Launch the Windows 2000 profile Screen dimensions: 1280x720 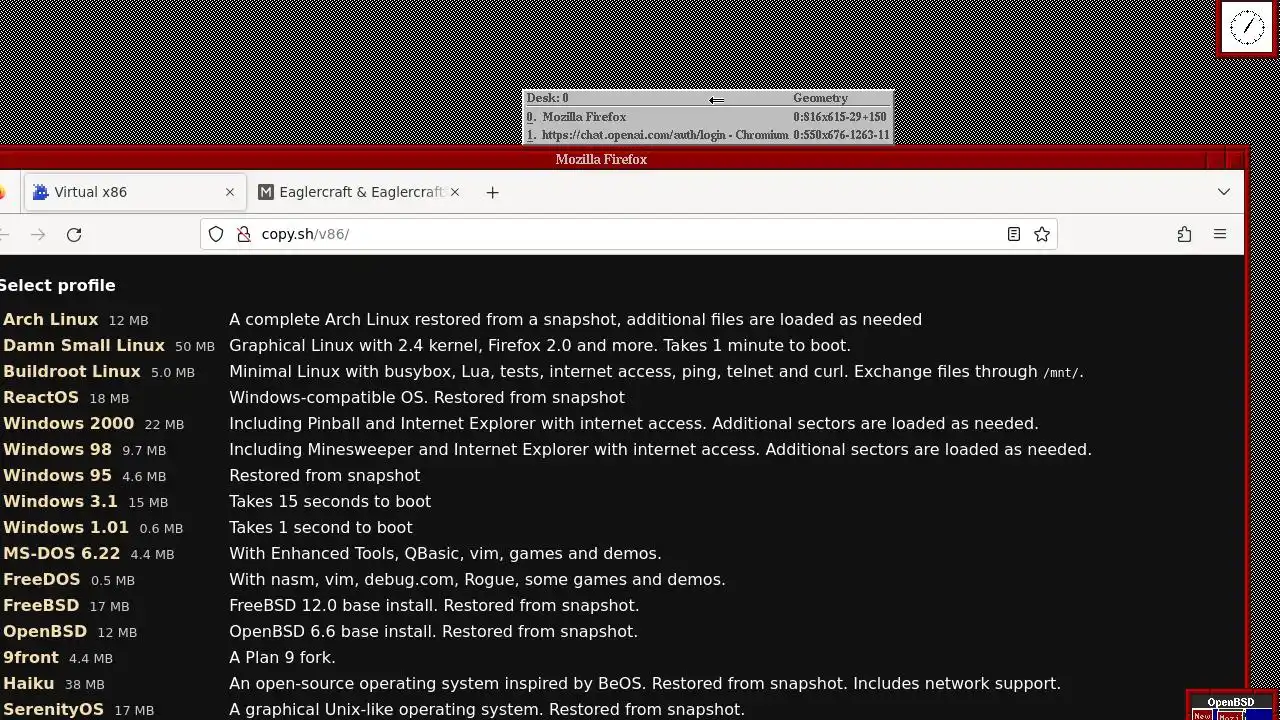coord(68,423)
